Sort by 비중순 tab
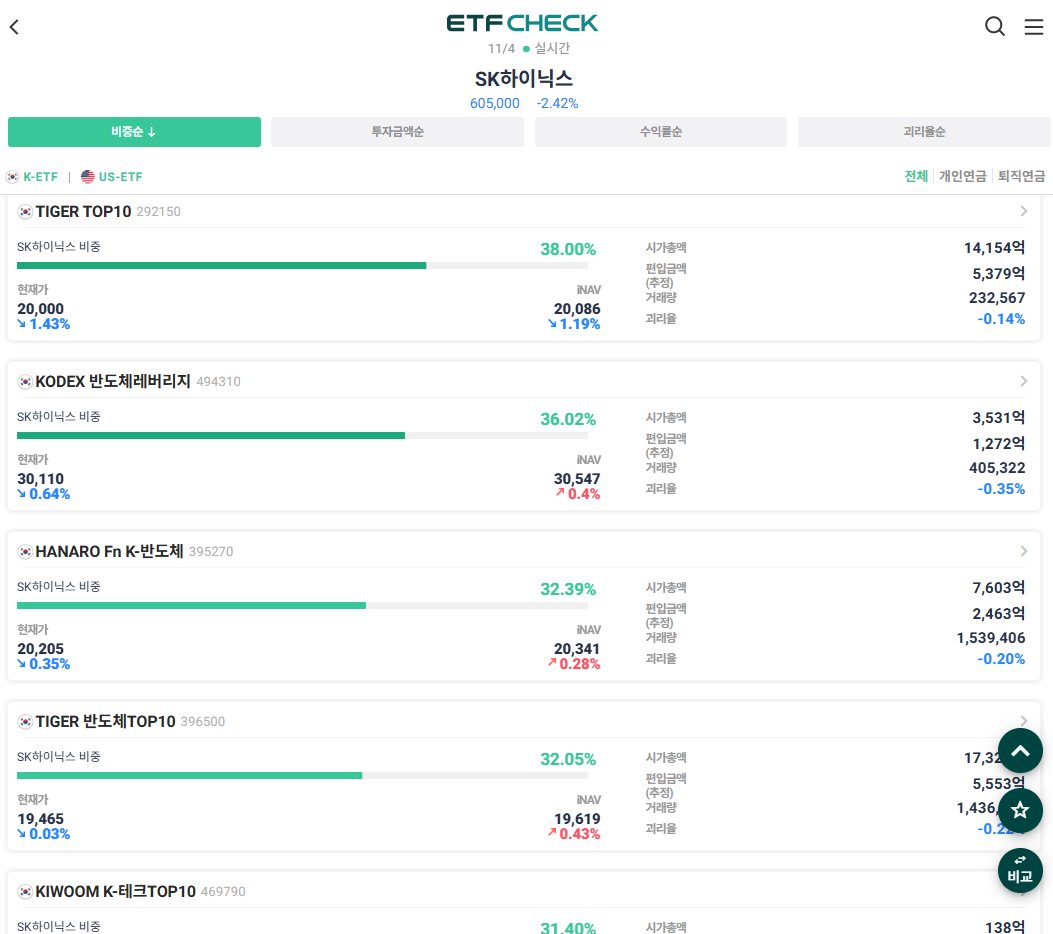1053x934 pixels. 134,132
